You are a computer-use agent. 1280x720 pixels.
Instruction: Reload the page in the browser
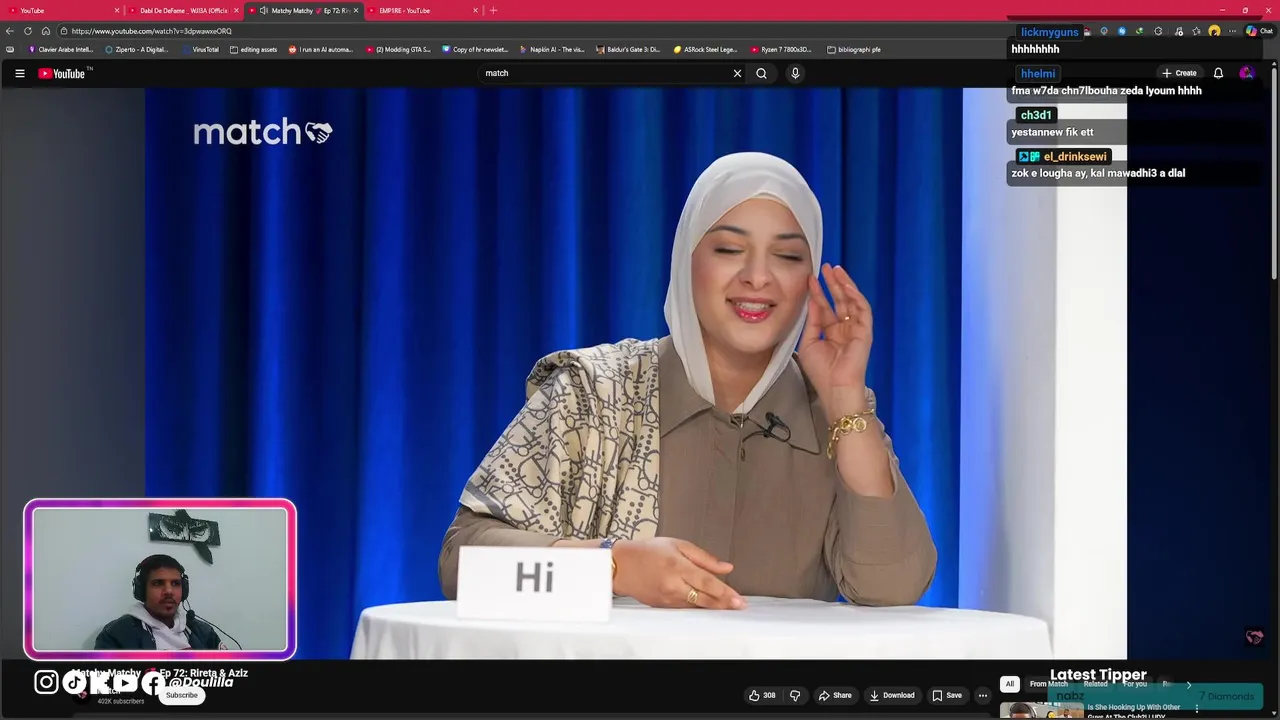coord(28,31)
